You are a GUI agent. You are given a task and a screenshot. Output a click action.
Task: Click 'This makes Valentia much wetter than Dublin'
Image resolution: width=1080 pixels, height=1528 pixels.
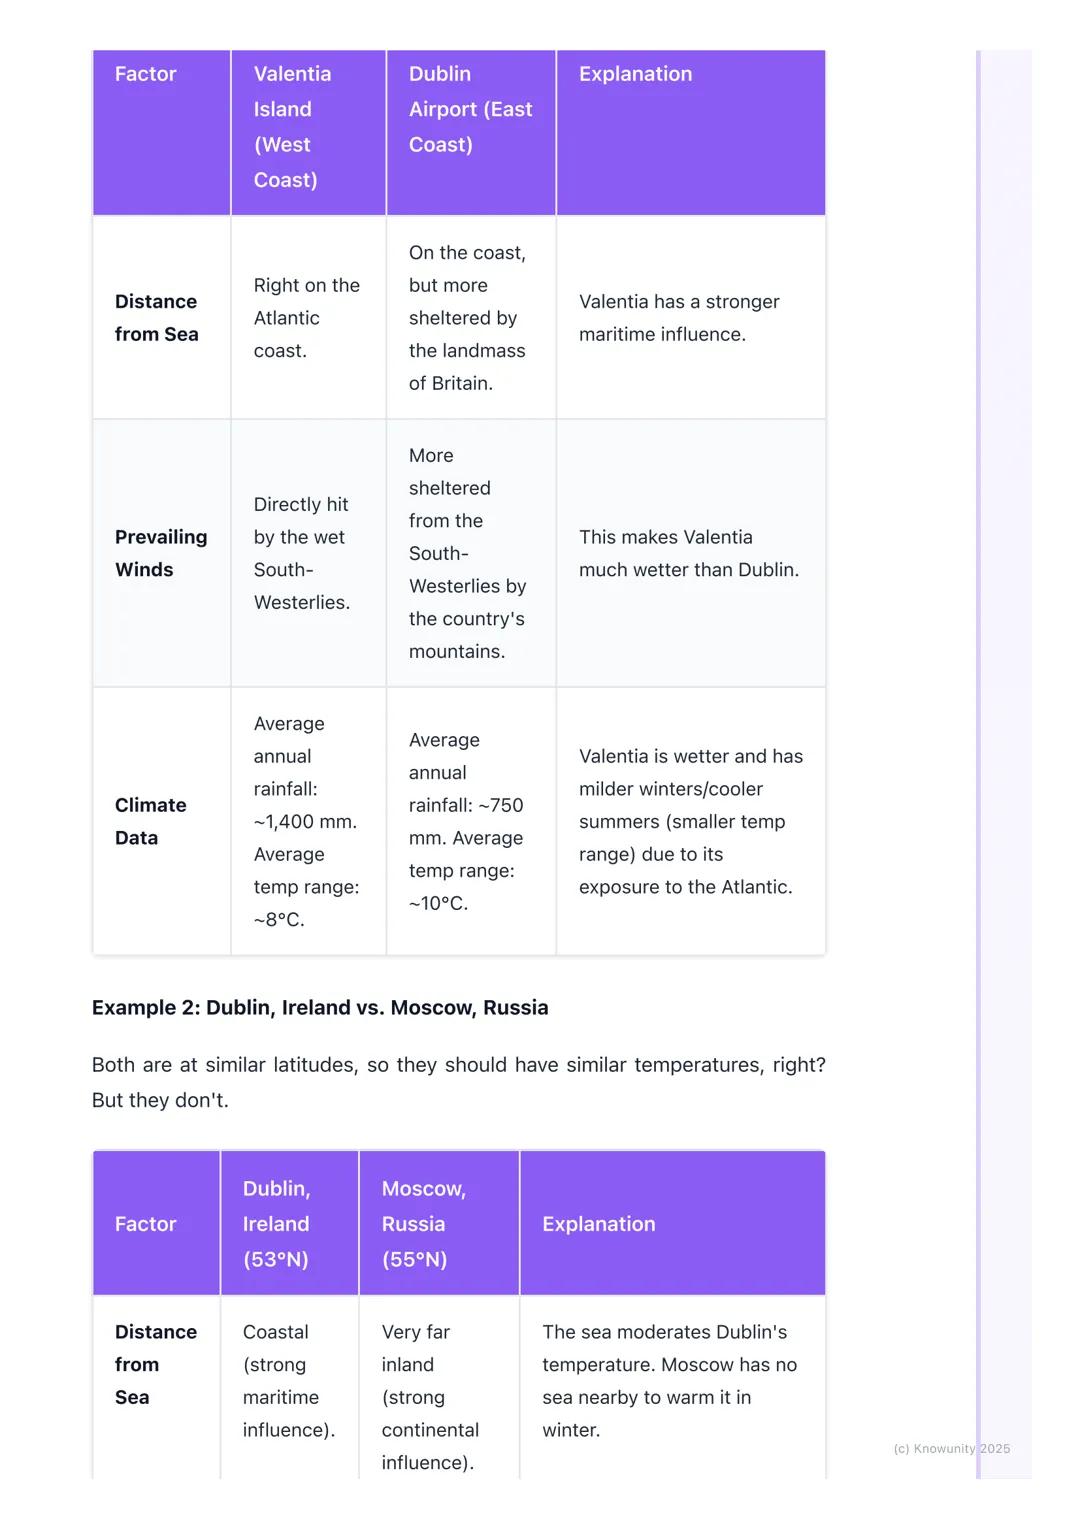[688, 553]
